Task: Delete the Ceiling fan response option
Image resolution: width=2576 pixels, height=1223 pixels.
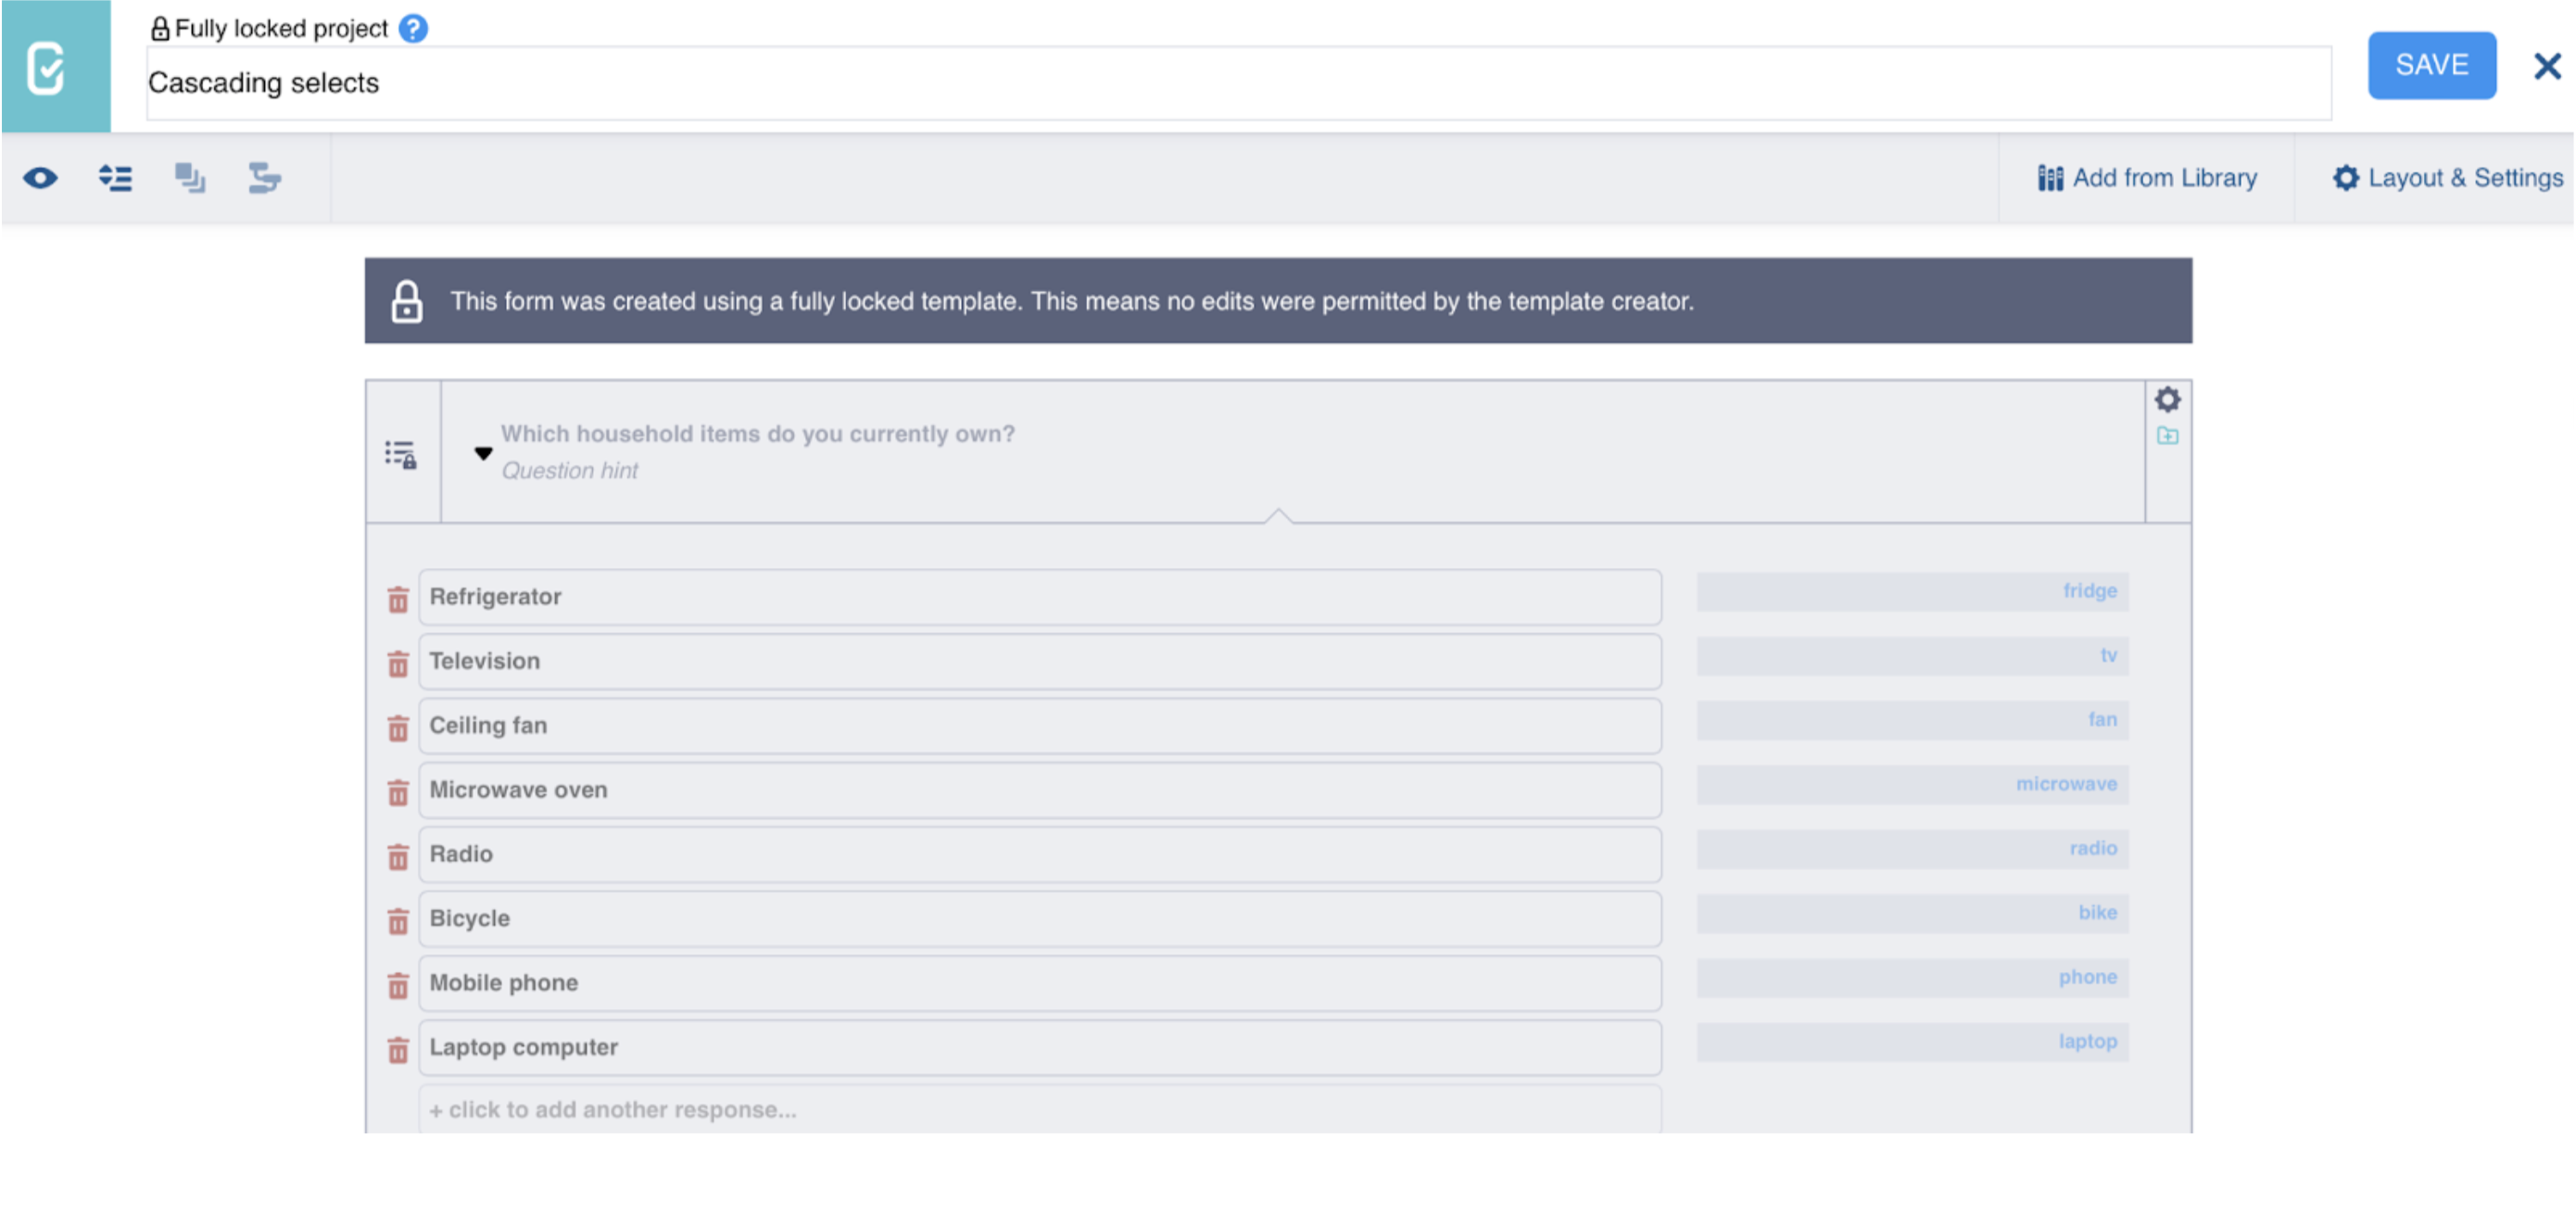Action: [398, 728]
